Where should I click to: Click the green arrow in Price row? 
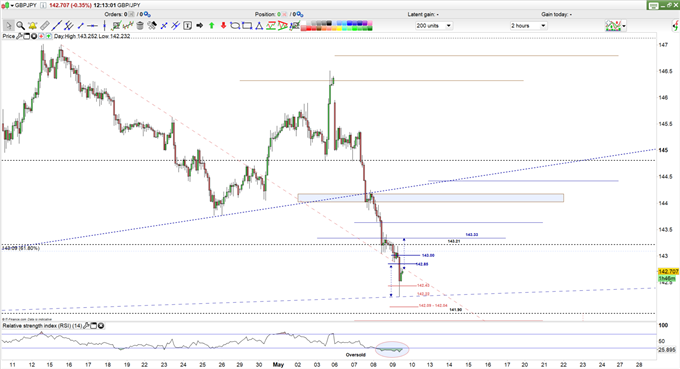(49, 36)
